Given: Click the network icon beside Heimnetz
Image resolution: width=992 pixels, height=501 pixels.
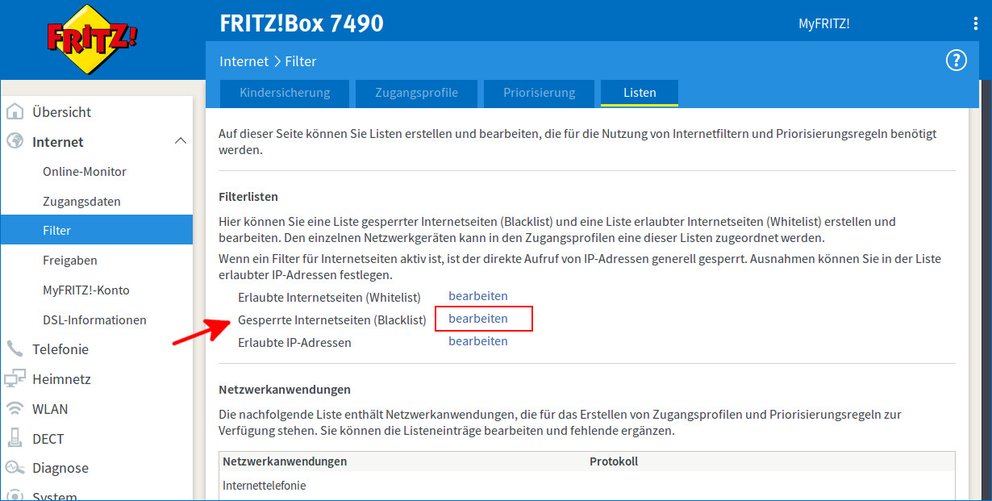Looking at the screenshot, I should click(15, 379).
